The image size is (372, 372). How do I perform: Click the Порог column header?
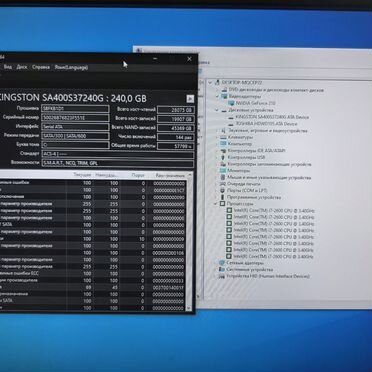pyautogui.click(x=138, y=175)
